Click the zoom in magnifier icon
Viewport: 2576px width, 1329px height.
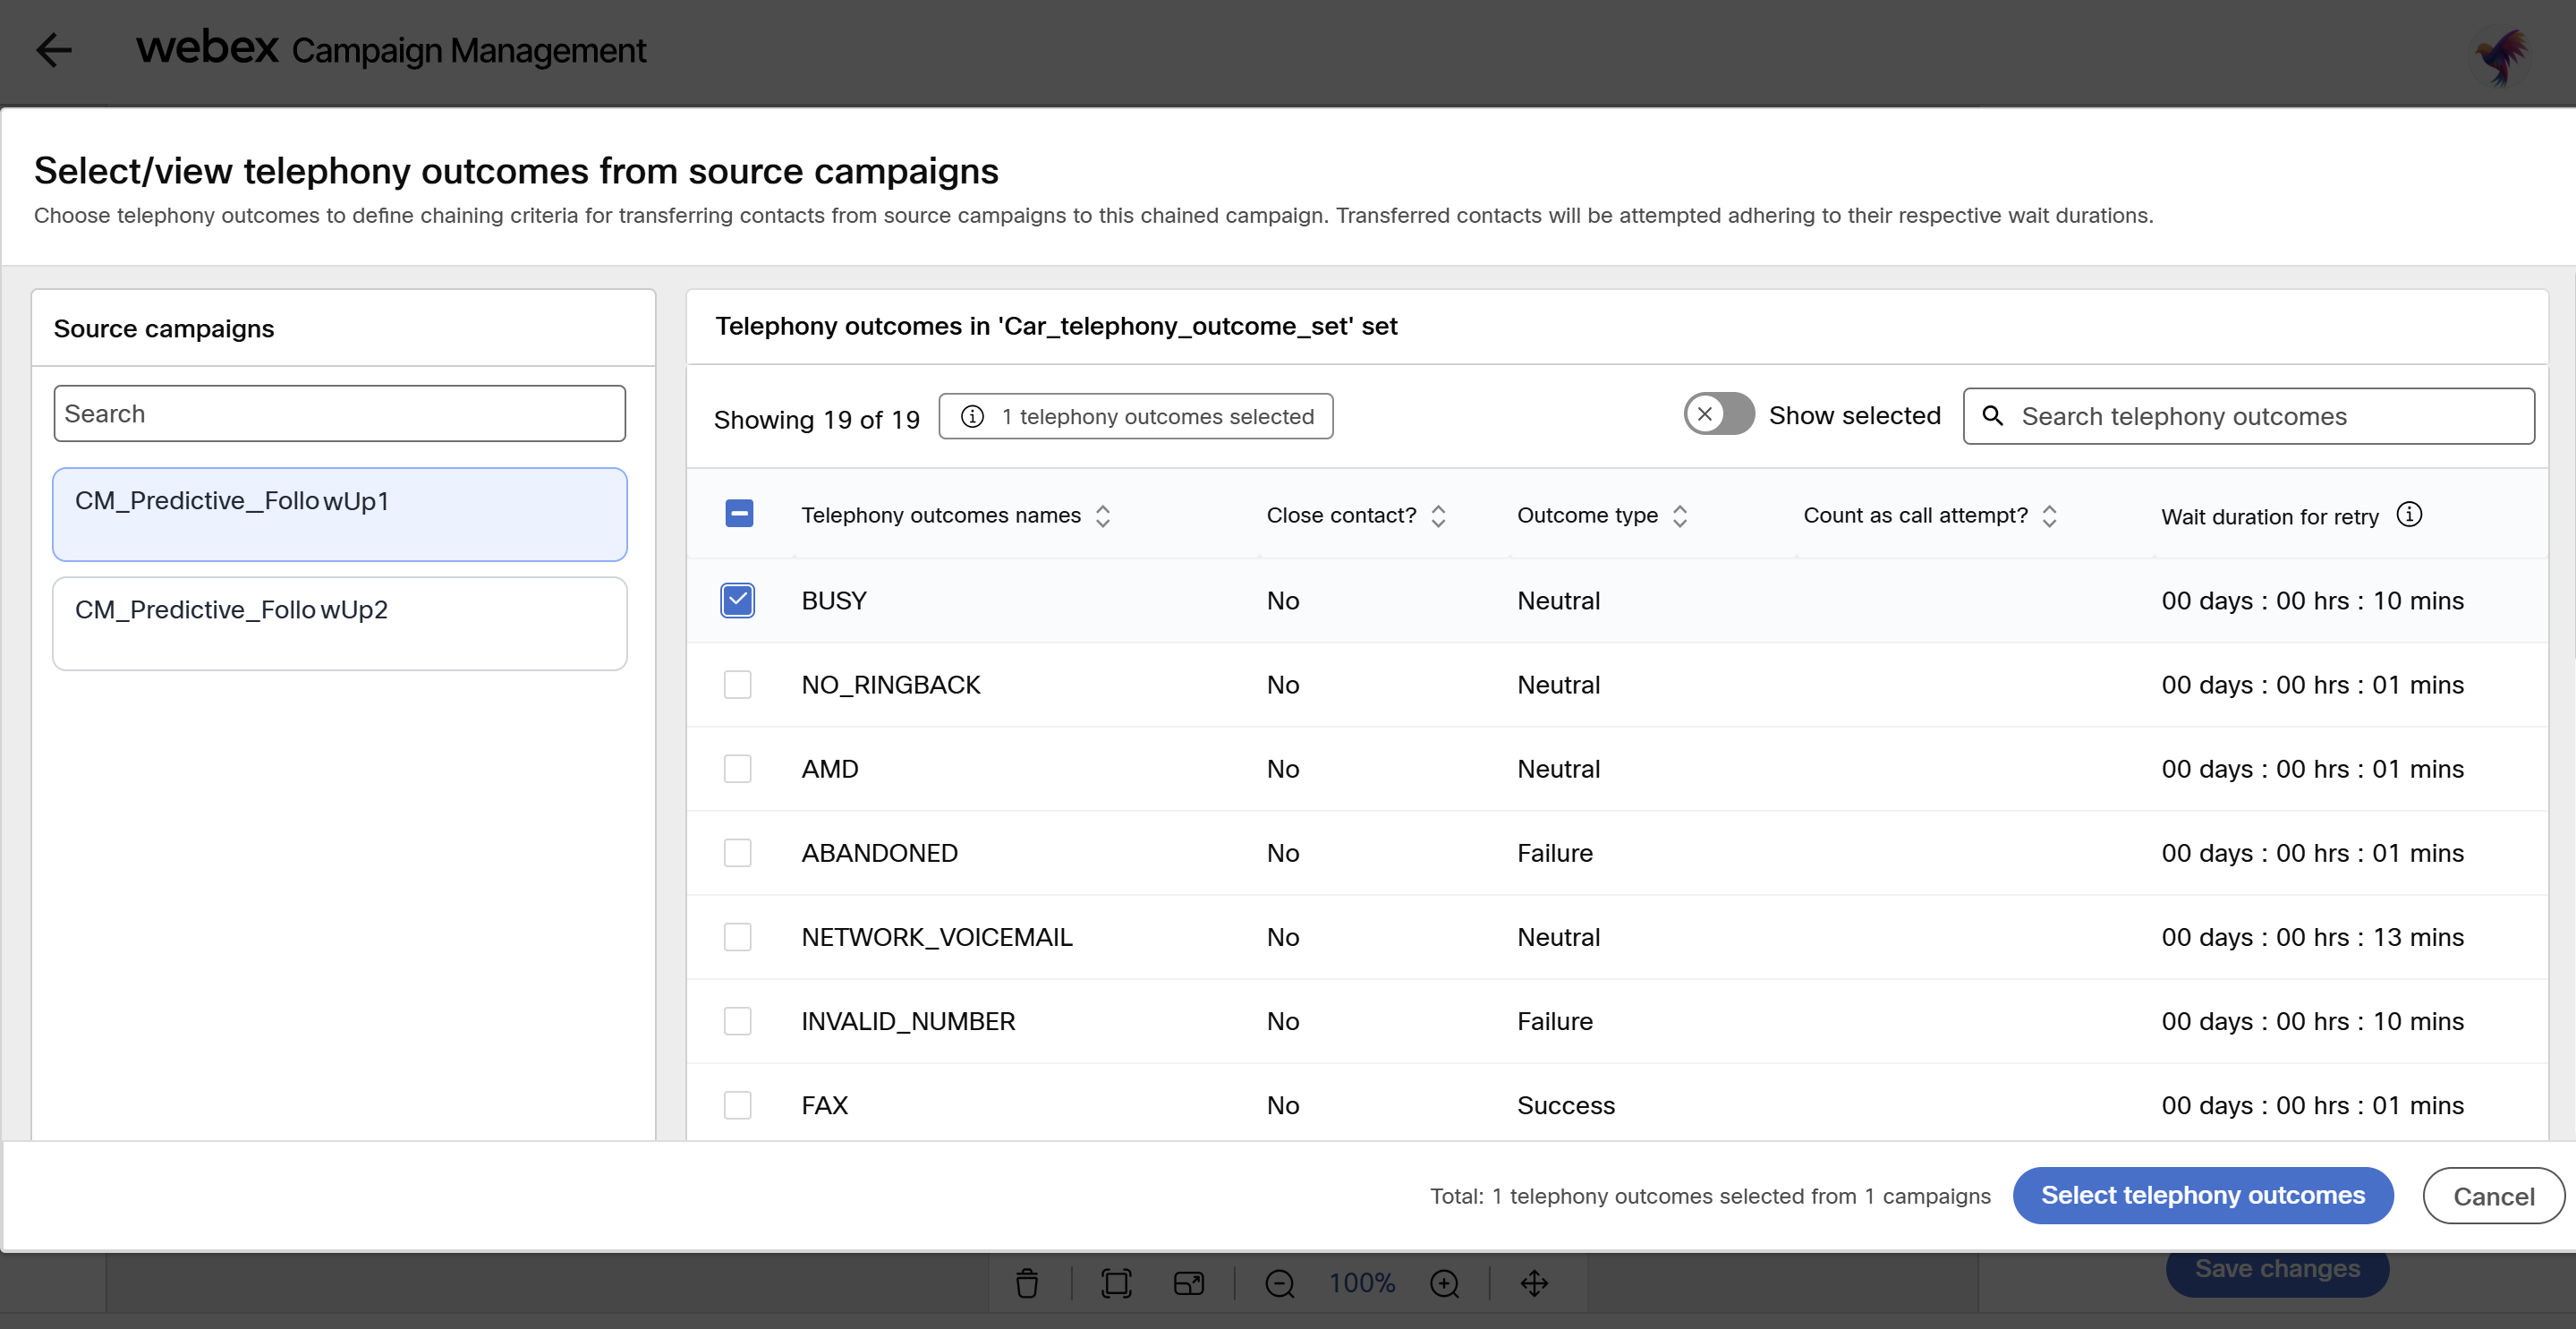[x=1444, y=1283]
